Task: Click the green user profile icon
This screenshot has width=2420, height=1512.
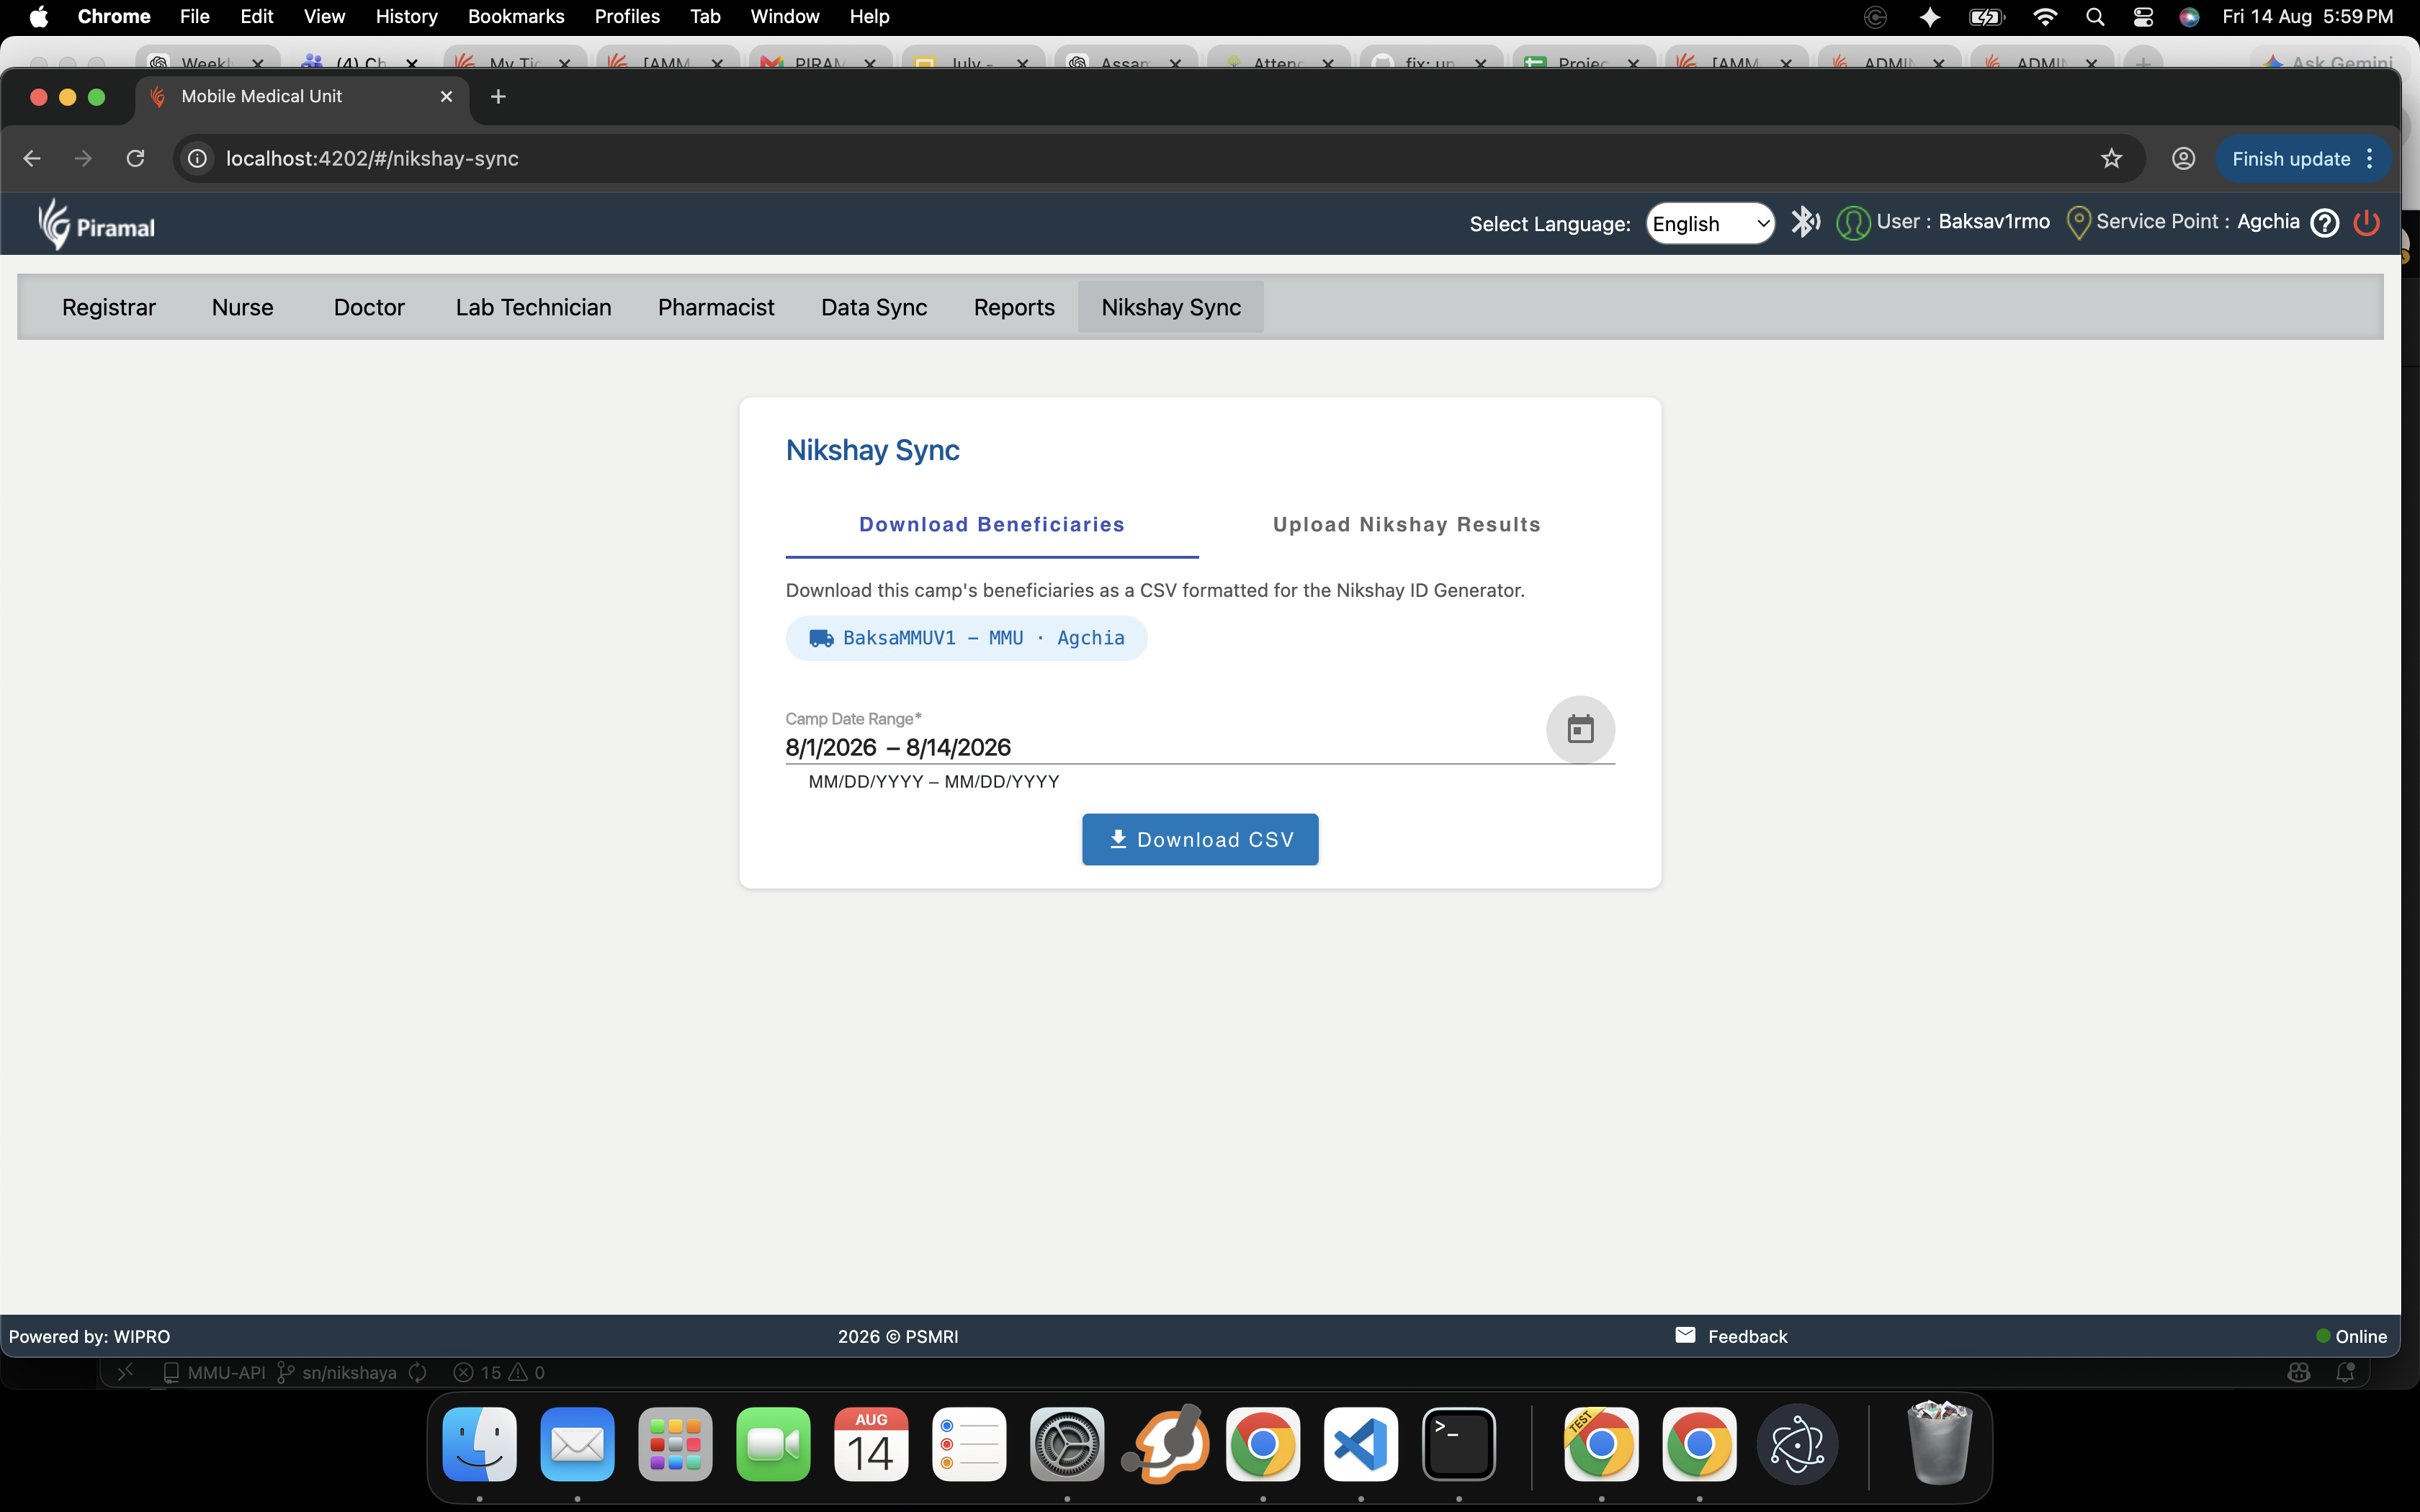Action: [x=1853, y=222]
